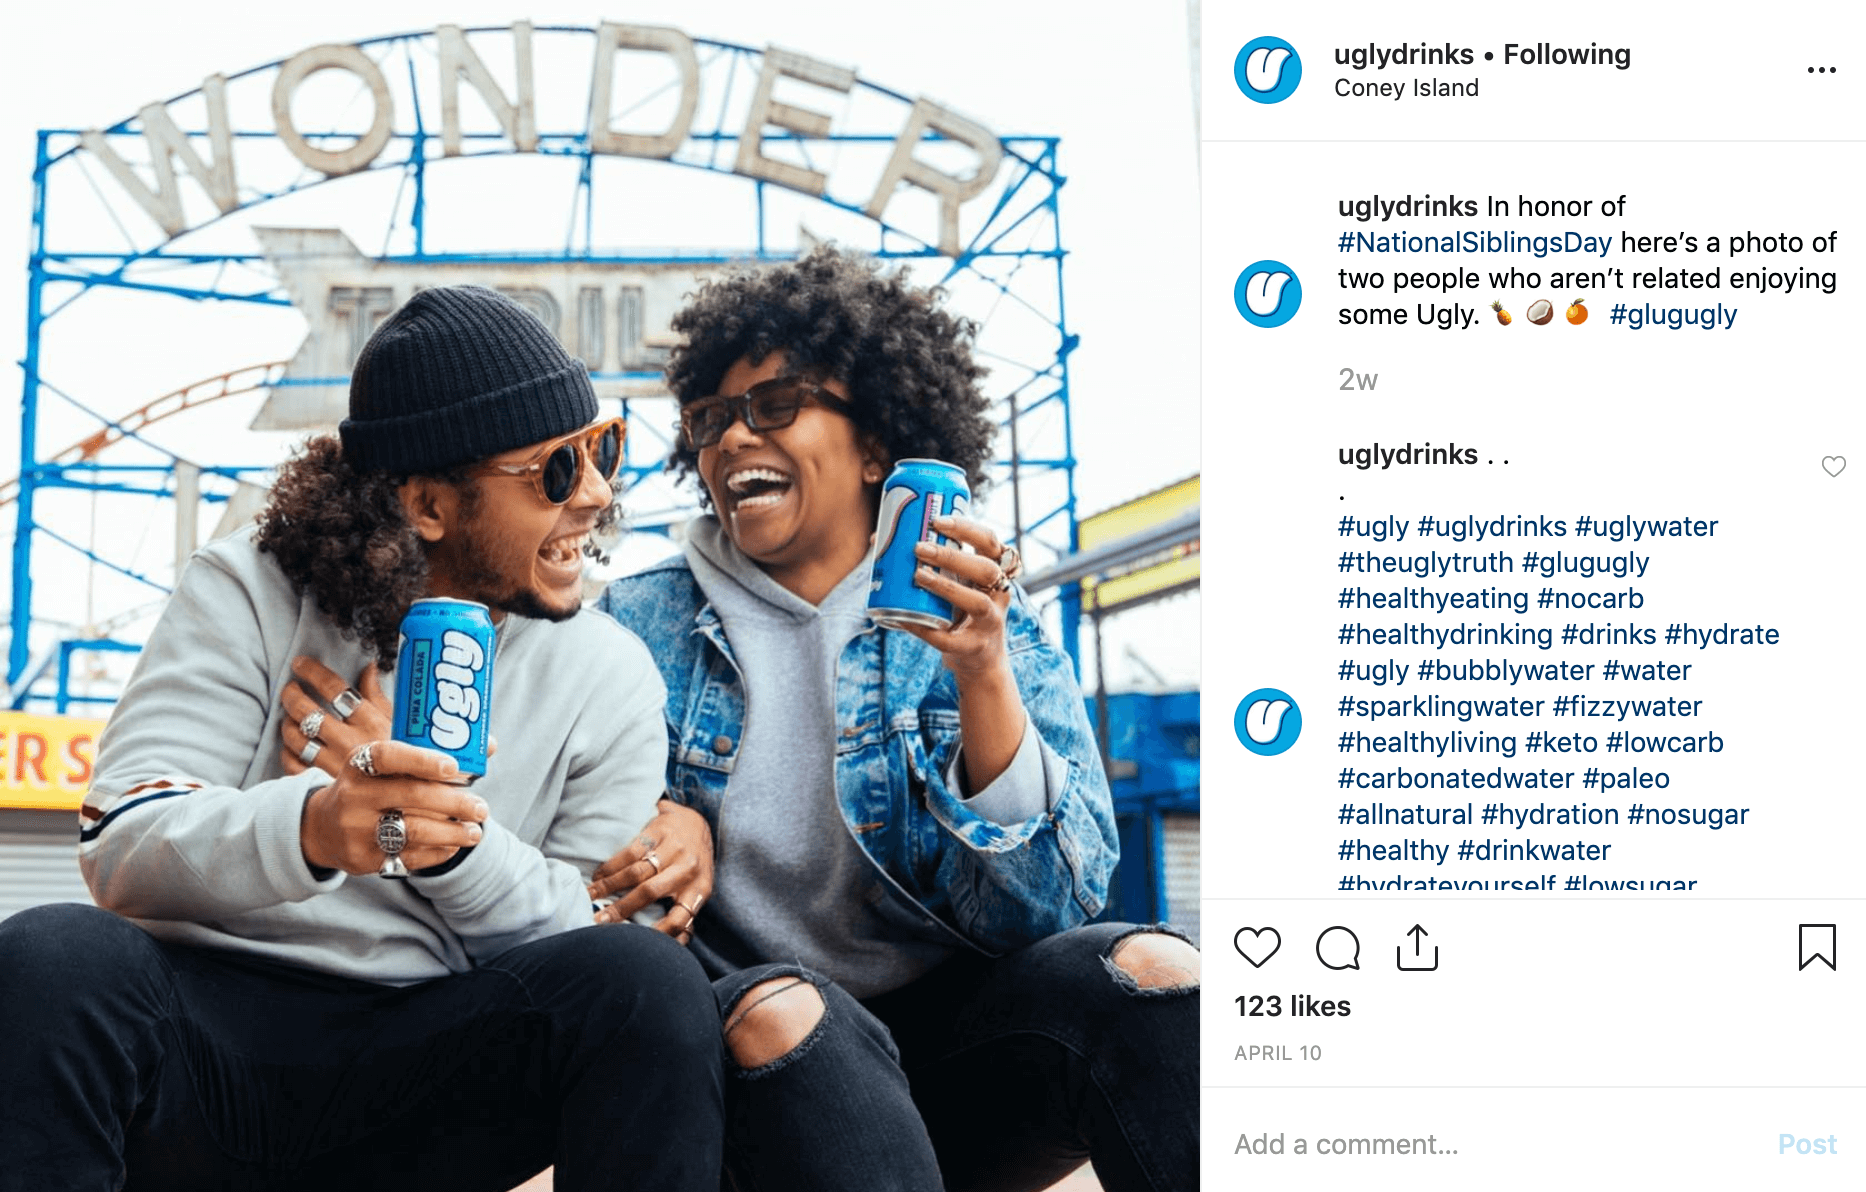
Task: Open the APRIL 10 post date link
Action: coord(1277,1053)
